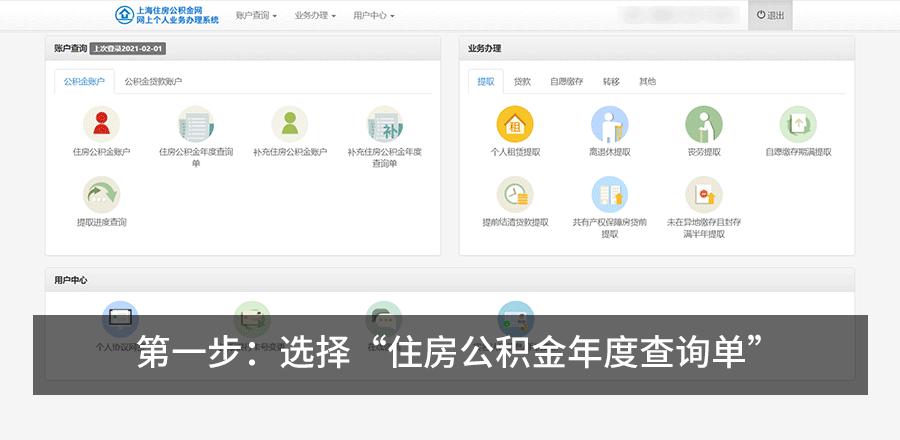Click the 丧劳提取 icon
Viewport: 900px width, 440px height.
click(703, 124)
